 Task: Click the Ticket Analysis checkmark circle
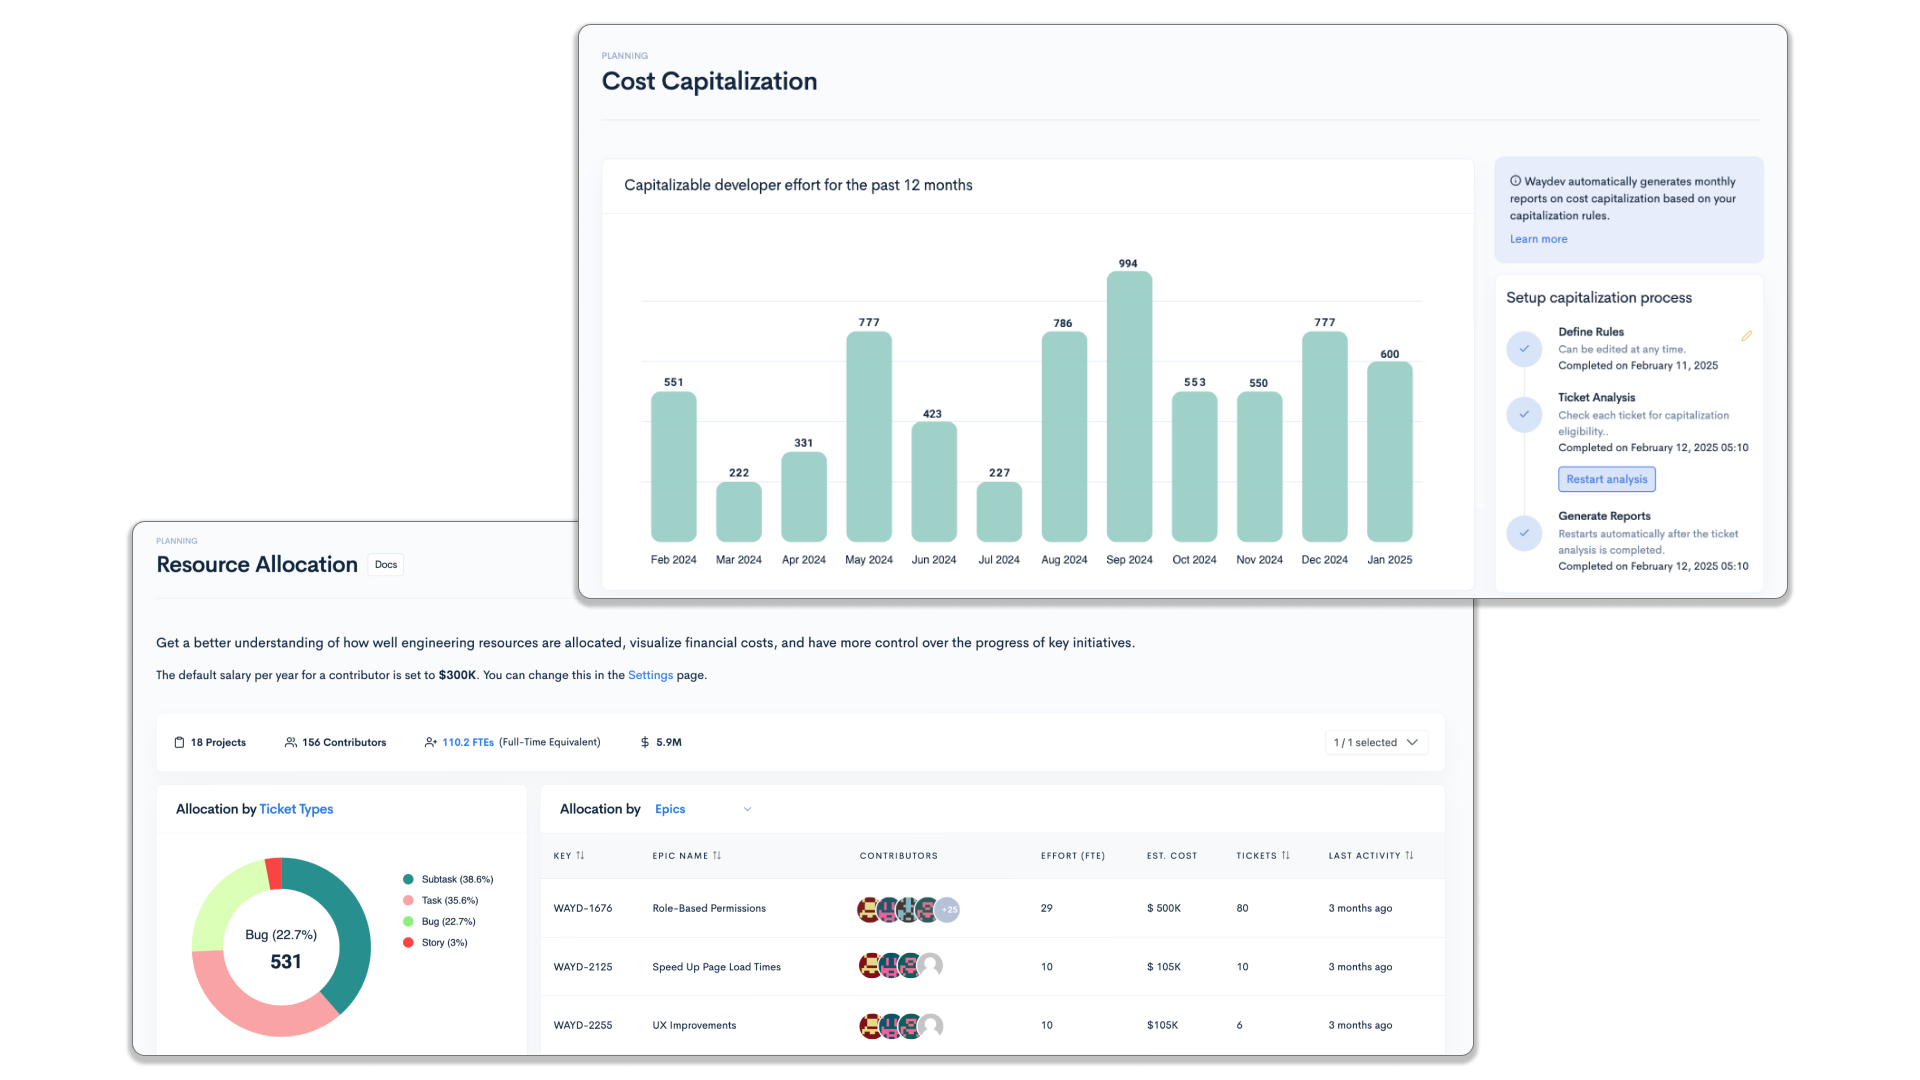point(1524,414)
